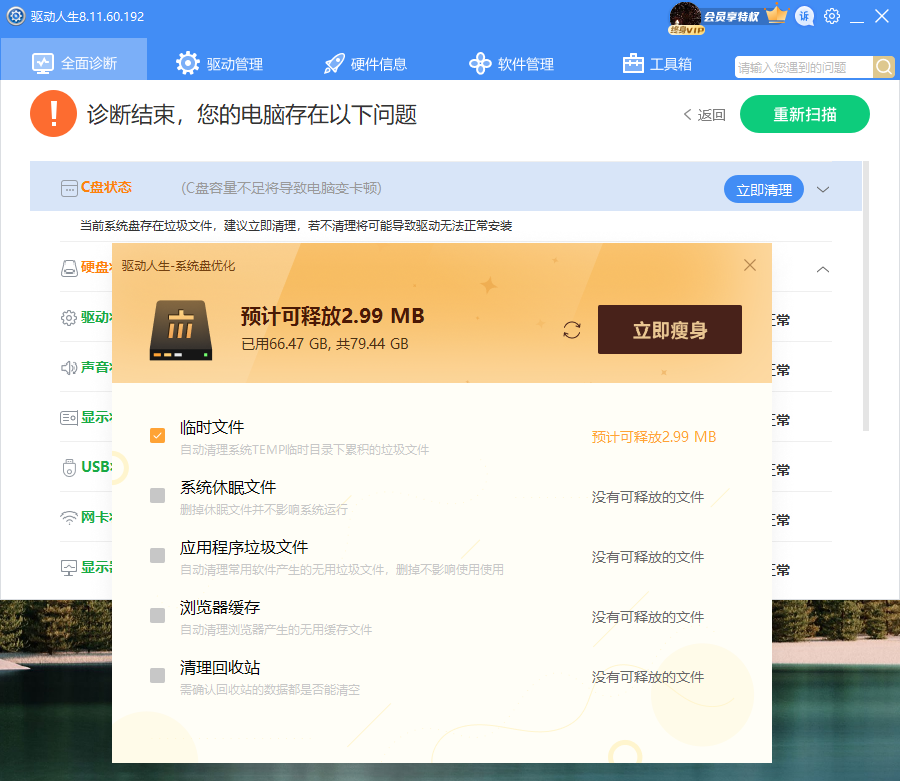Check the 系统休眠文件 checkbox
Image resolution: width=900 pixels, height=781 pixels.
[157, 495]
